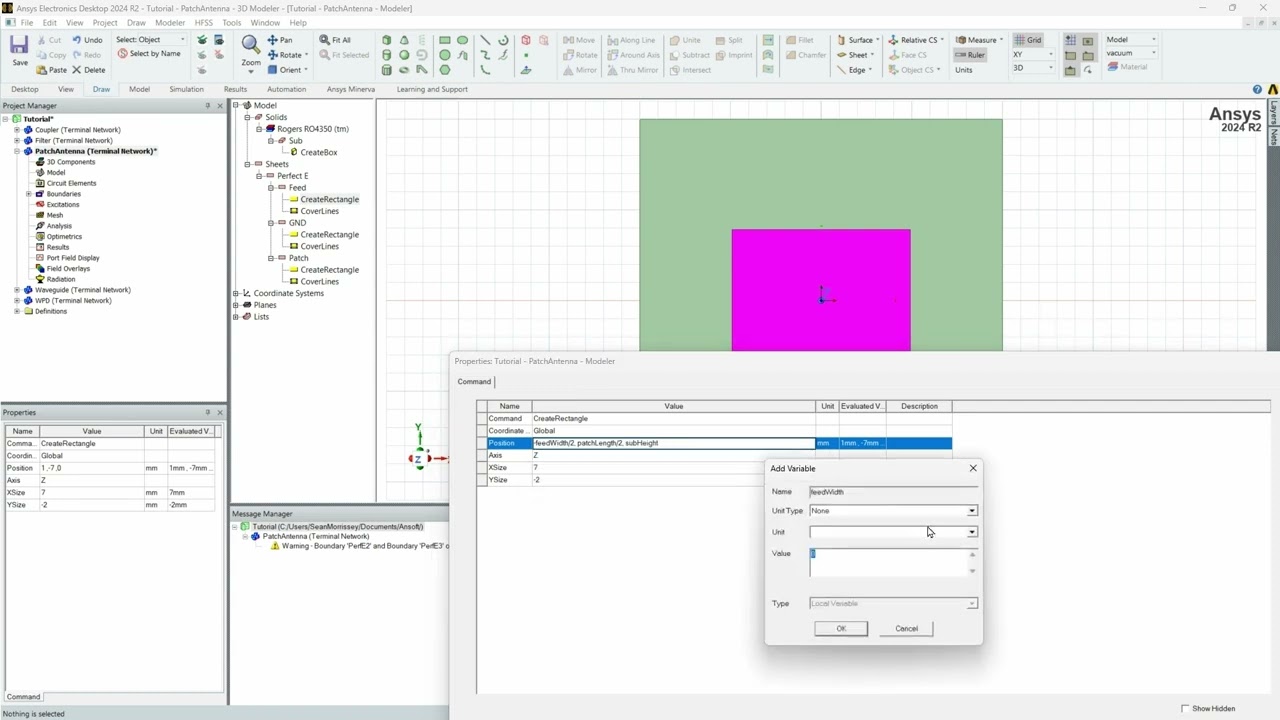
Task: Open the XY plane dropdown
Action: click(x=1050, y=54)
